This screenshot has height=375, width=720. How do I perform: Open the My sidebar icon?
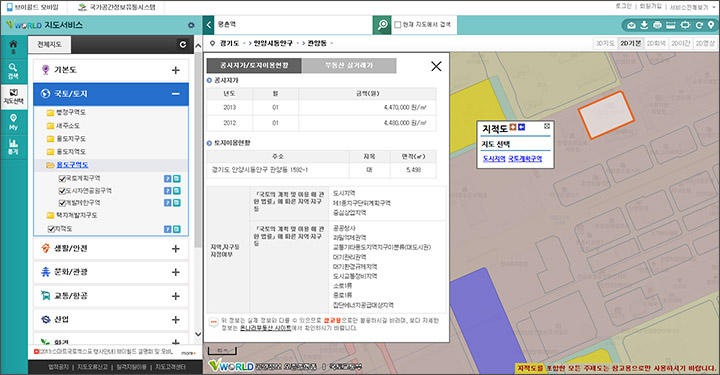click(13, 122)
